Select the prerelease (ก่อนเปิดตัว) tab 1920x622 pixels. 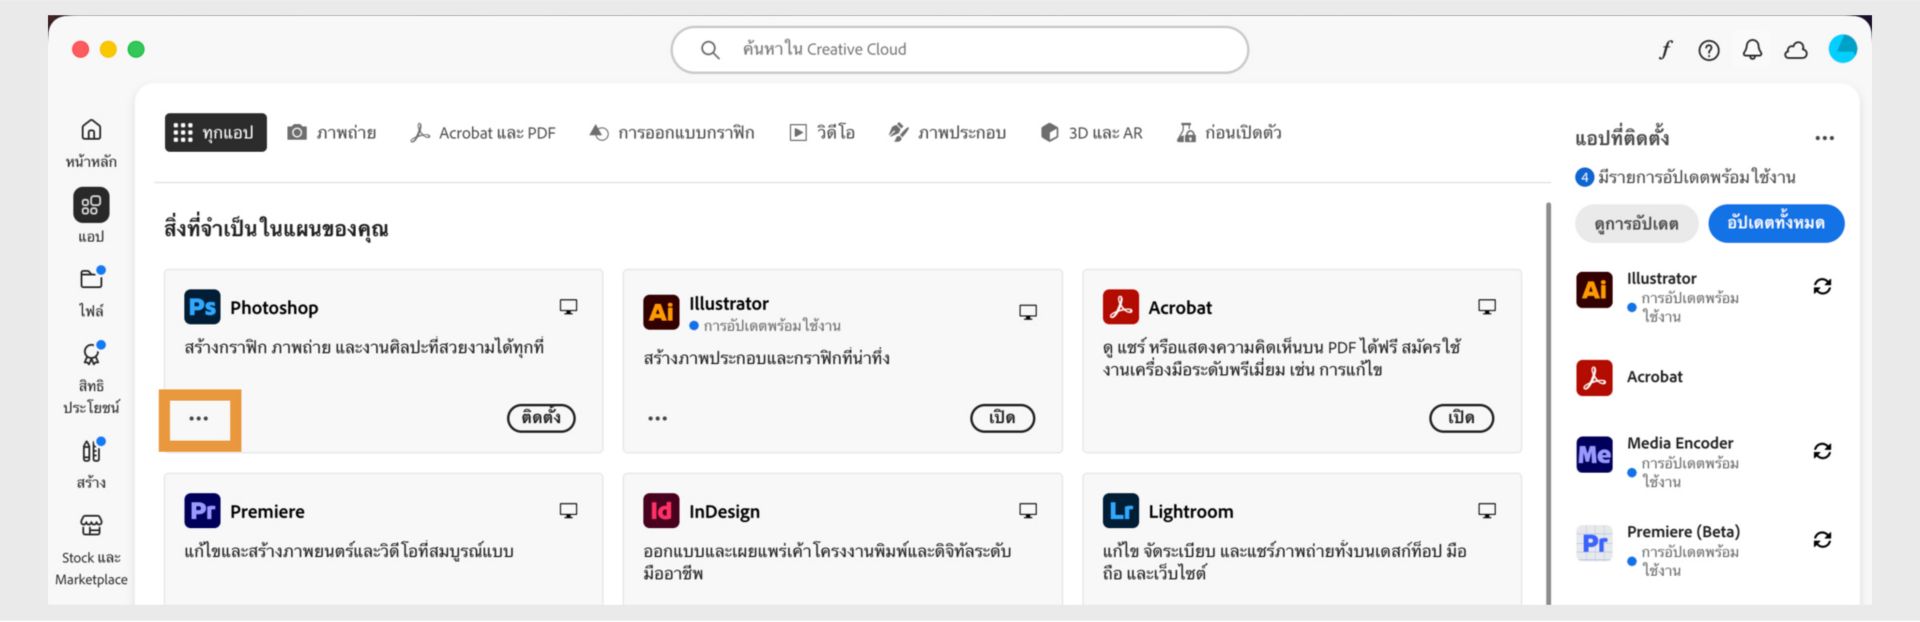pyautogui.click(x=1229, y=132)
